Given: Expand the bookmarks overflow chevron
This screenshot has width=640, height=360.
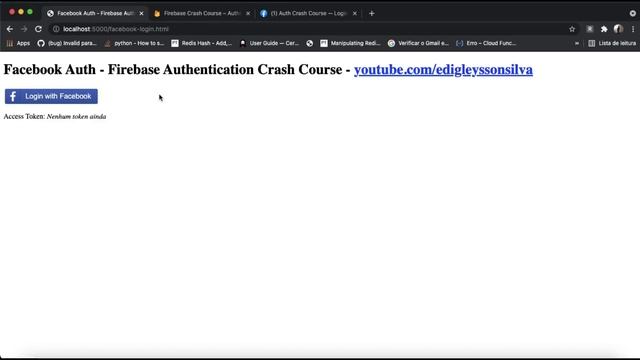Looking at the screenshot, I should (576, 43).
